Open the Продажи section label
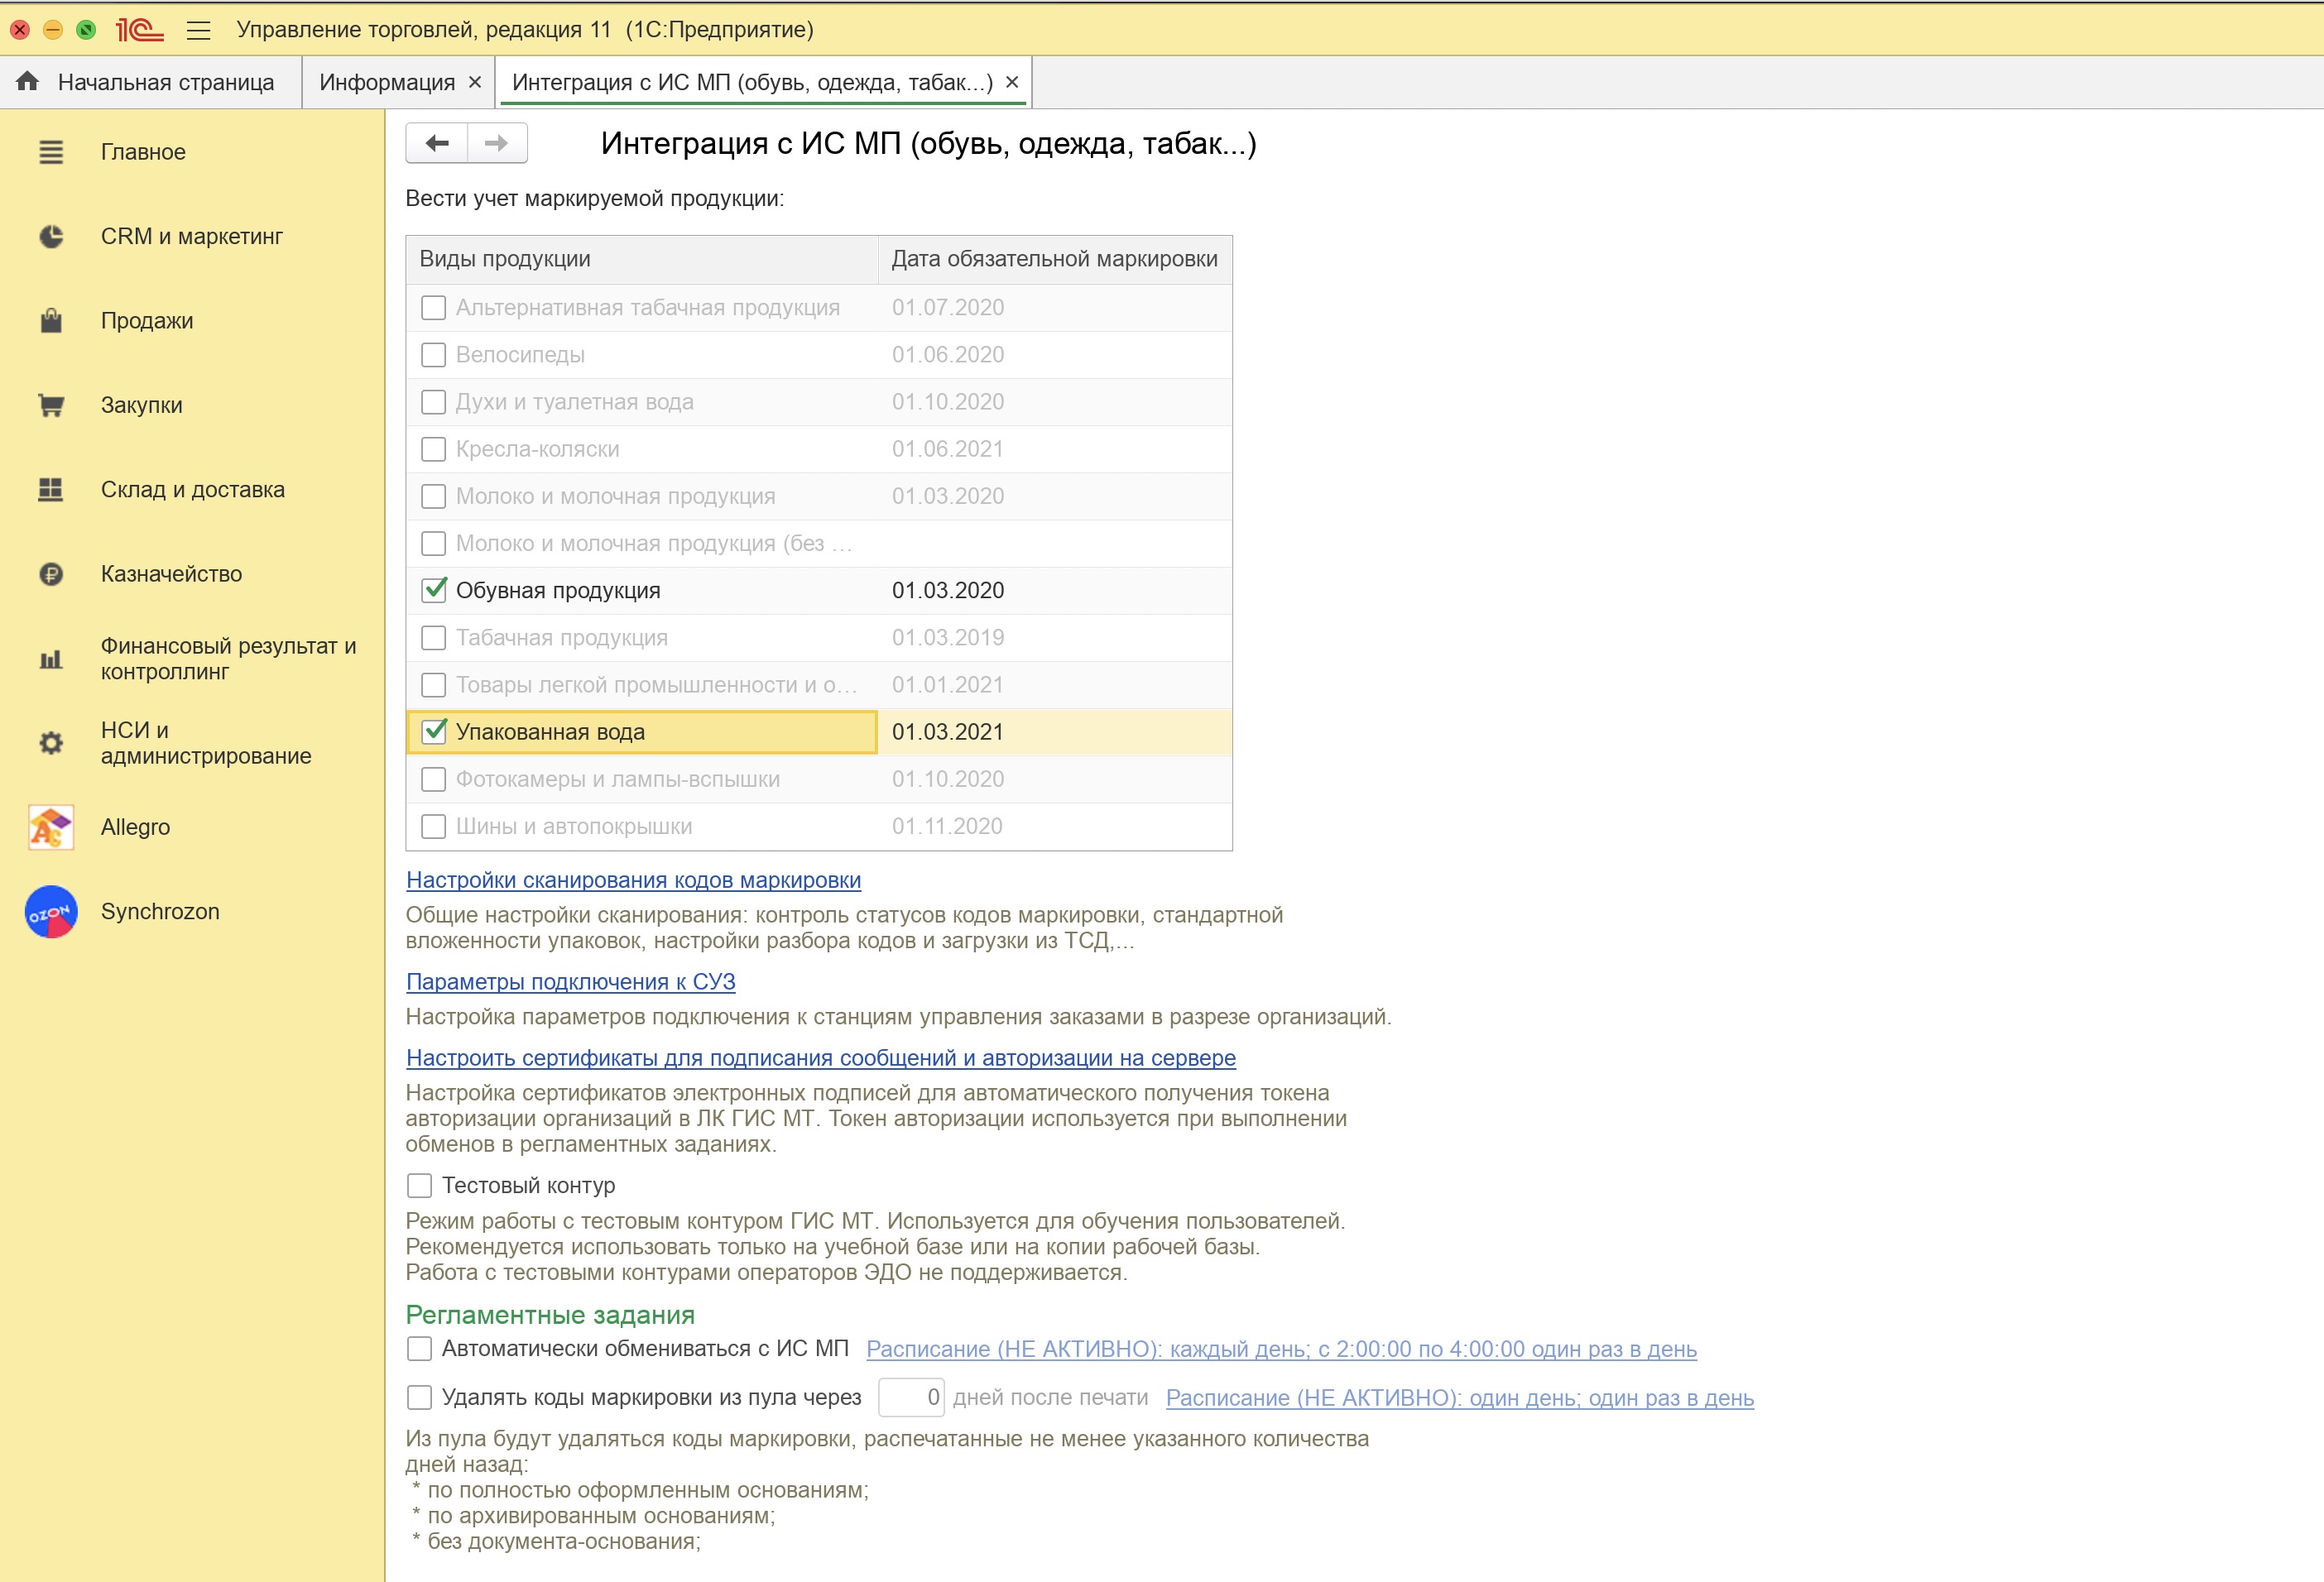Viewport: 2324px width, 1582px height. click(x=147, y=321)
